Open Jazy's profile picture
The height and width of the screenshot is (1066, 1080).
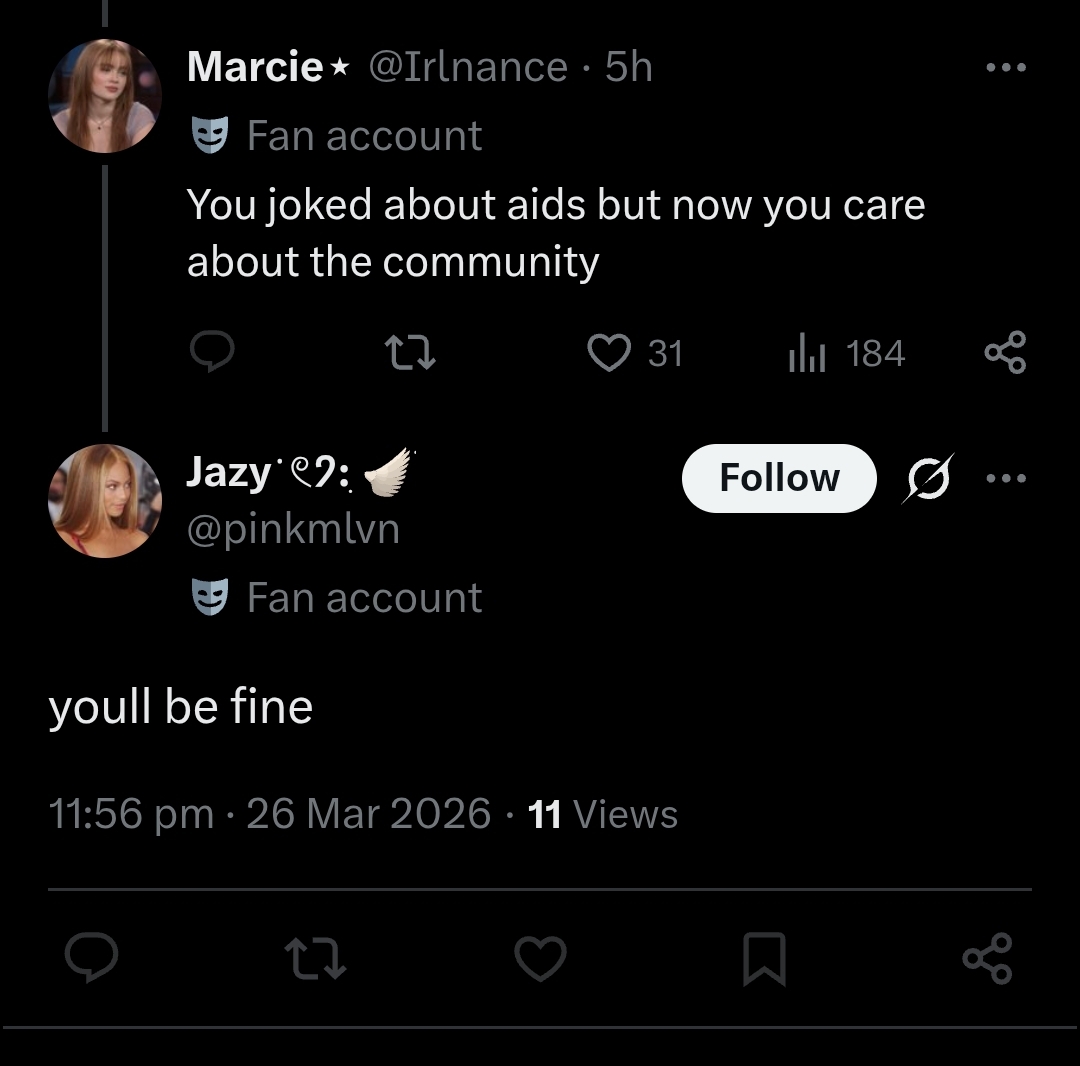(105, 500)
